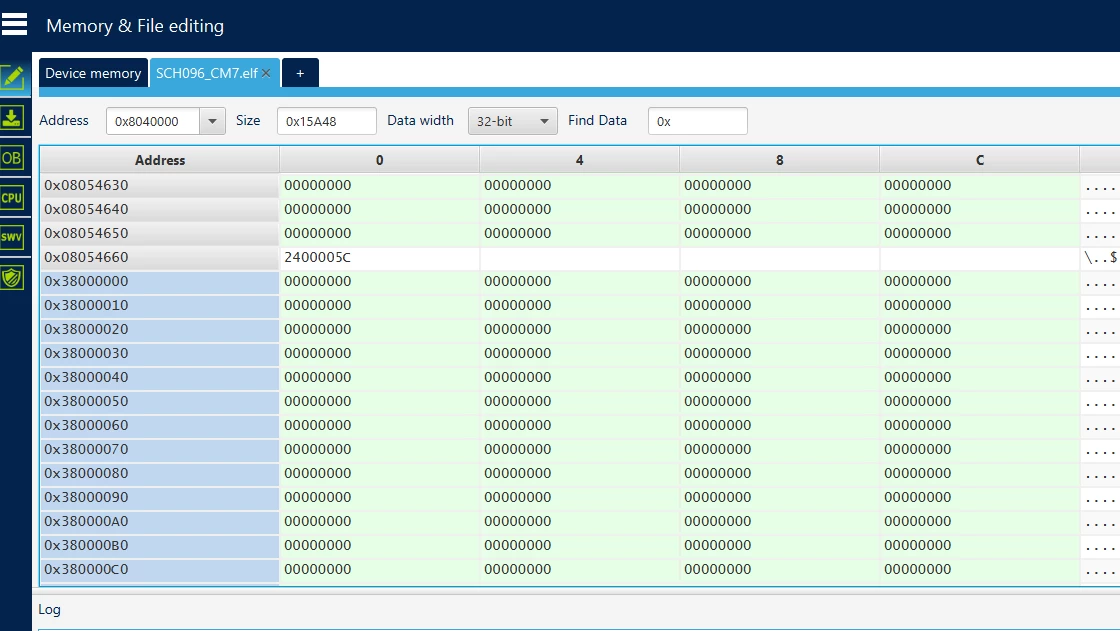Click the column C header
Viewport: 1120px width, 631px height.
(x=979, y=160)
